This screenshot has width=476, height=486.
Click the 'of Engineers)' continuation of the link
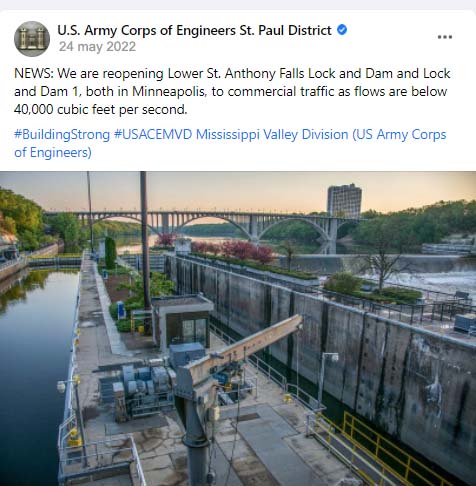(53, 153)
